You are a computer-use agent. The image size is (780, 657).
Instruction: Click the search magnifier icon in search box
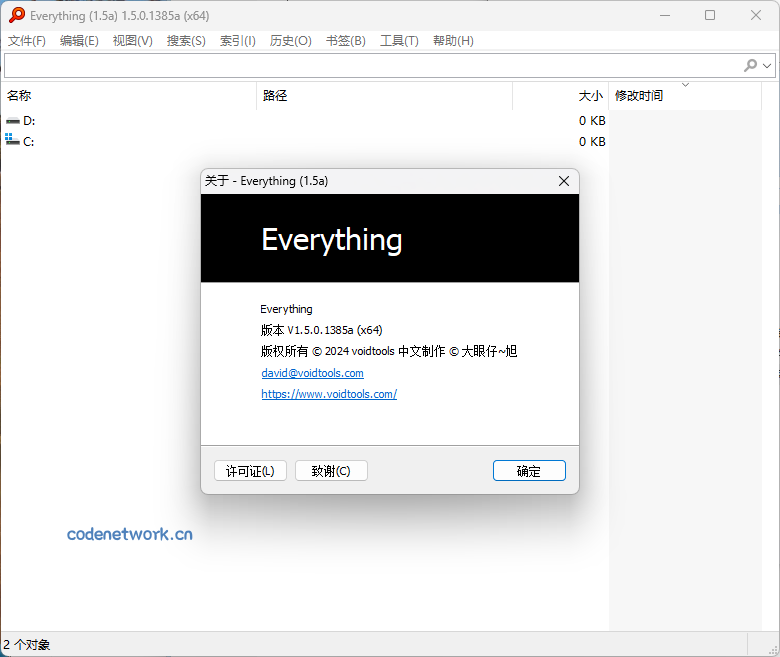pyautogui.click(x=750, y=65)
